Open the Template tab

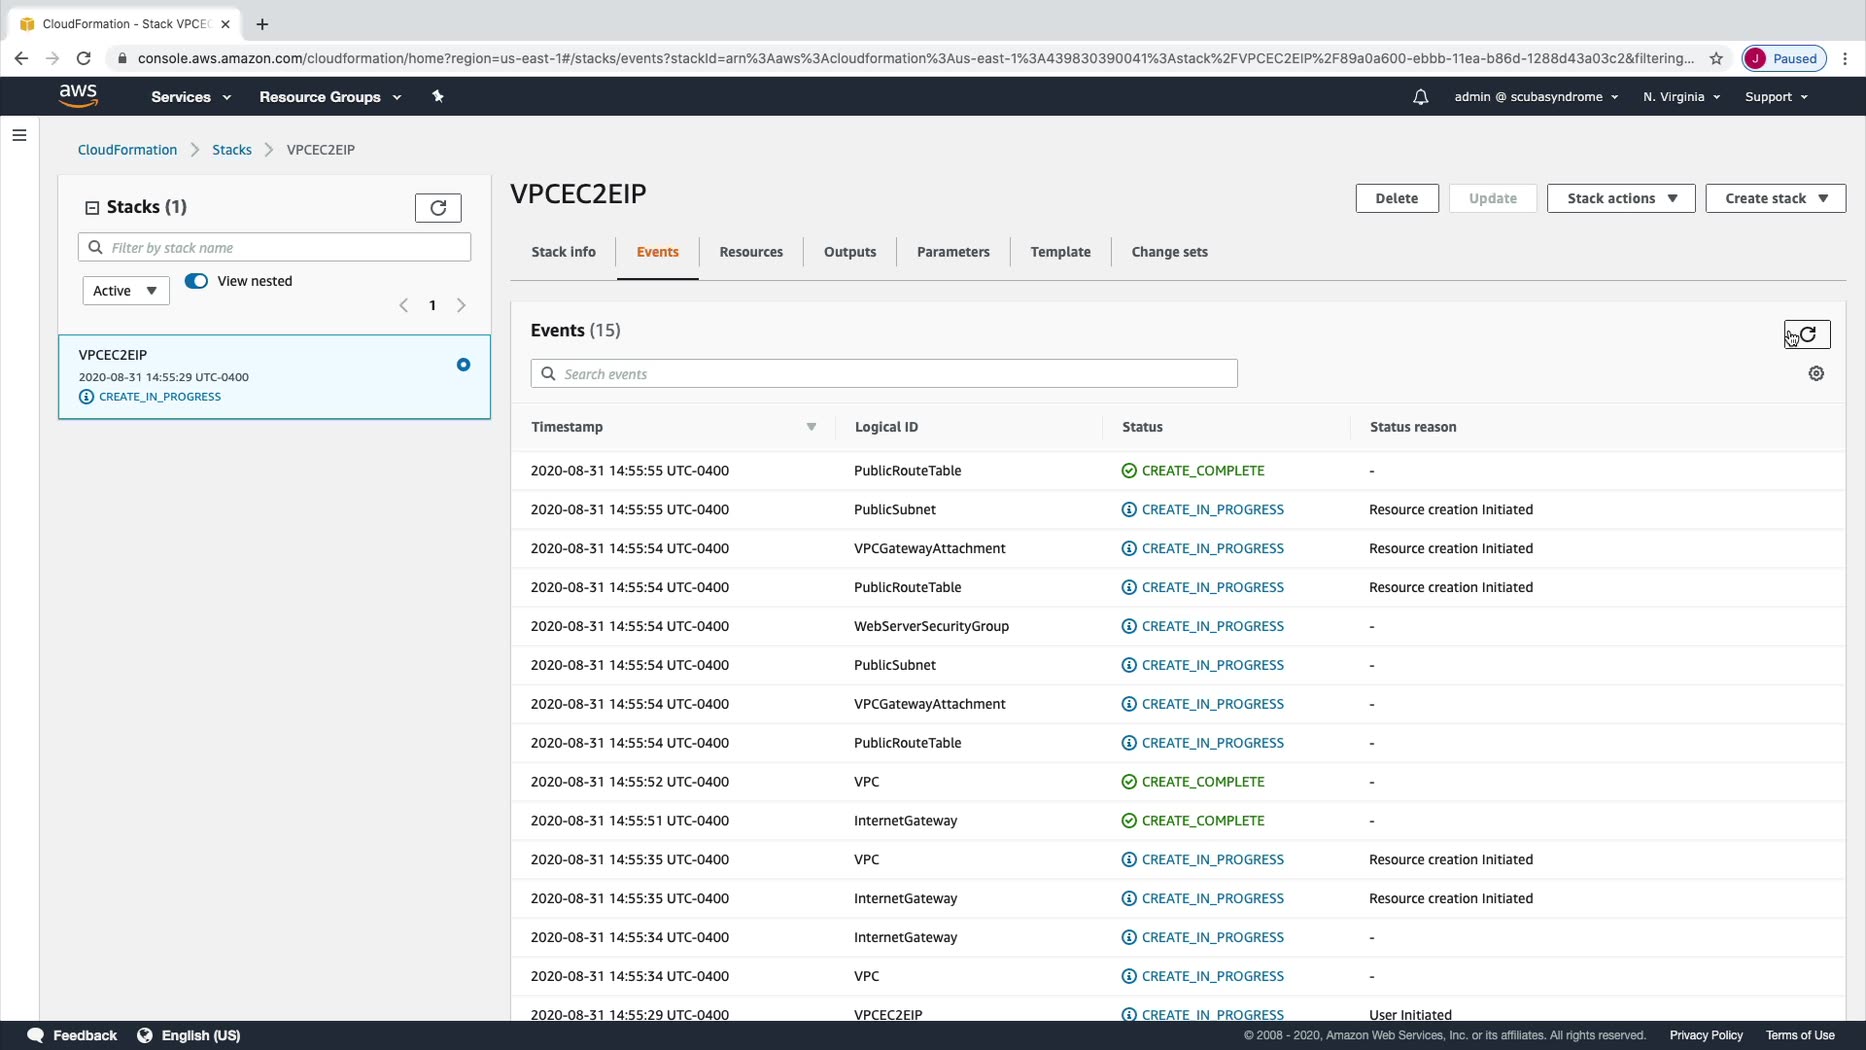[x=1060, y=252]
